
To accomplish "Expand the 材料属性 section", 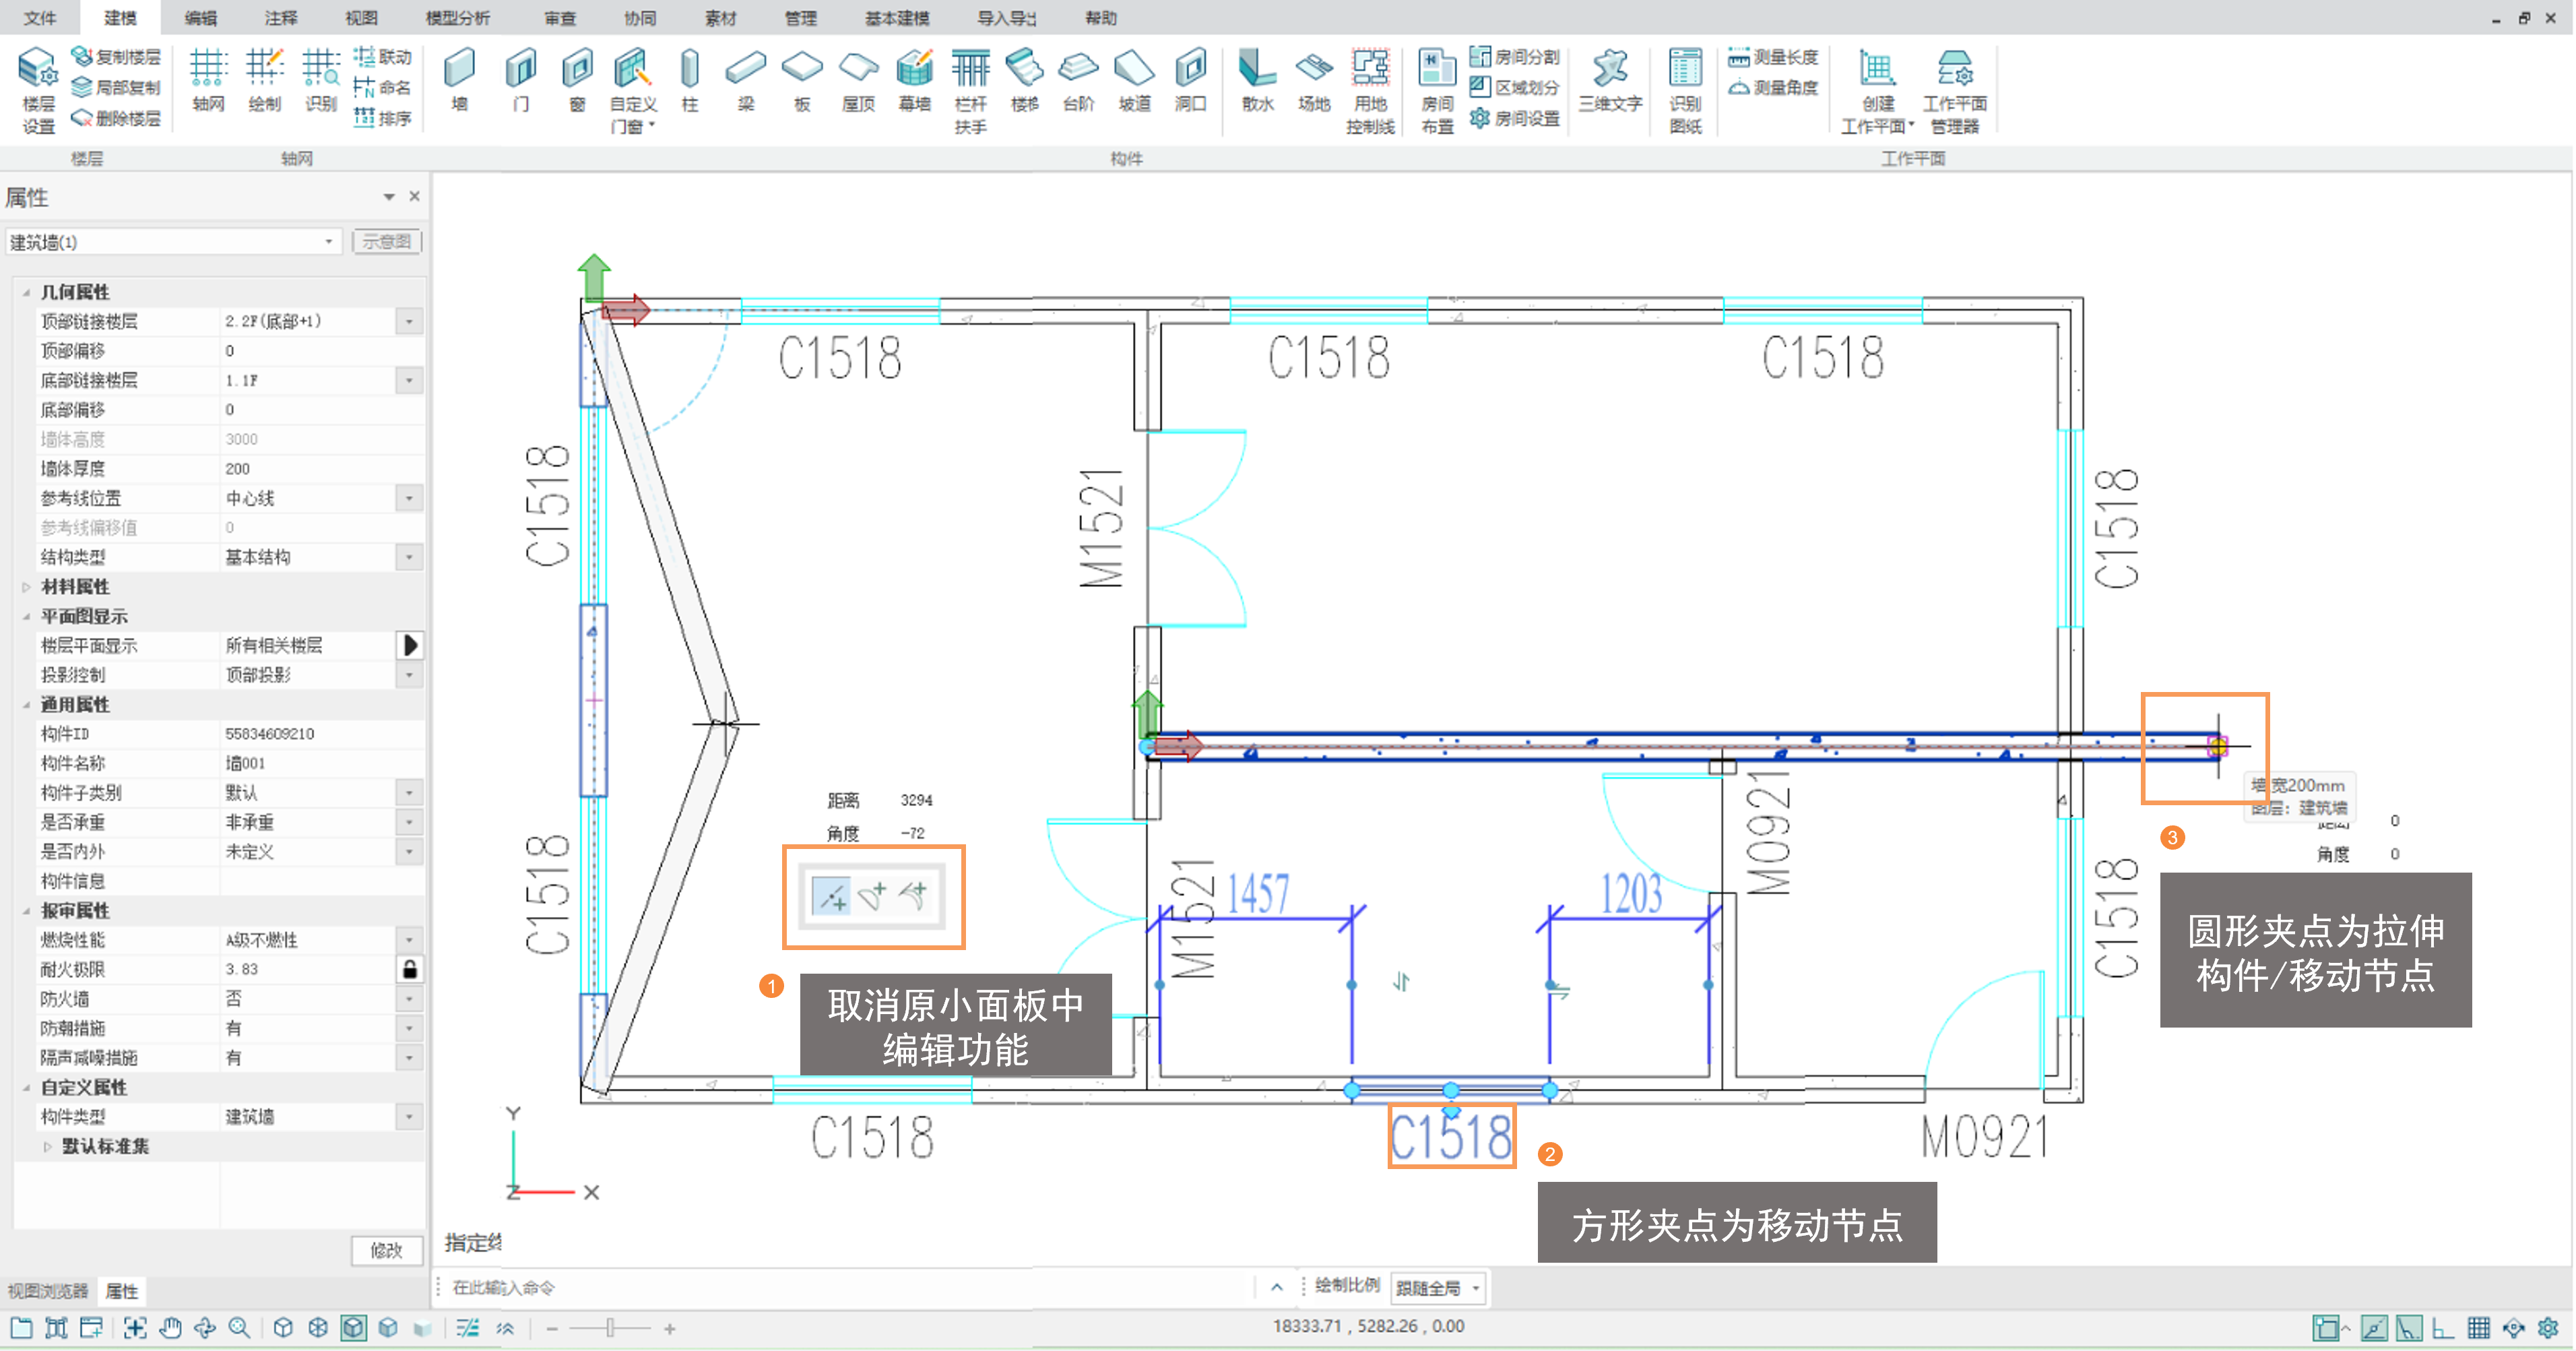I will 26,587.
